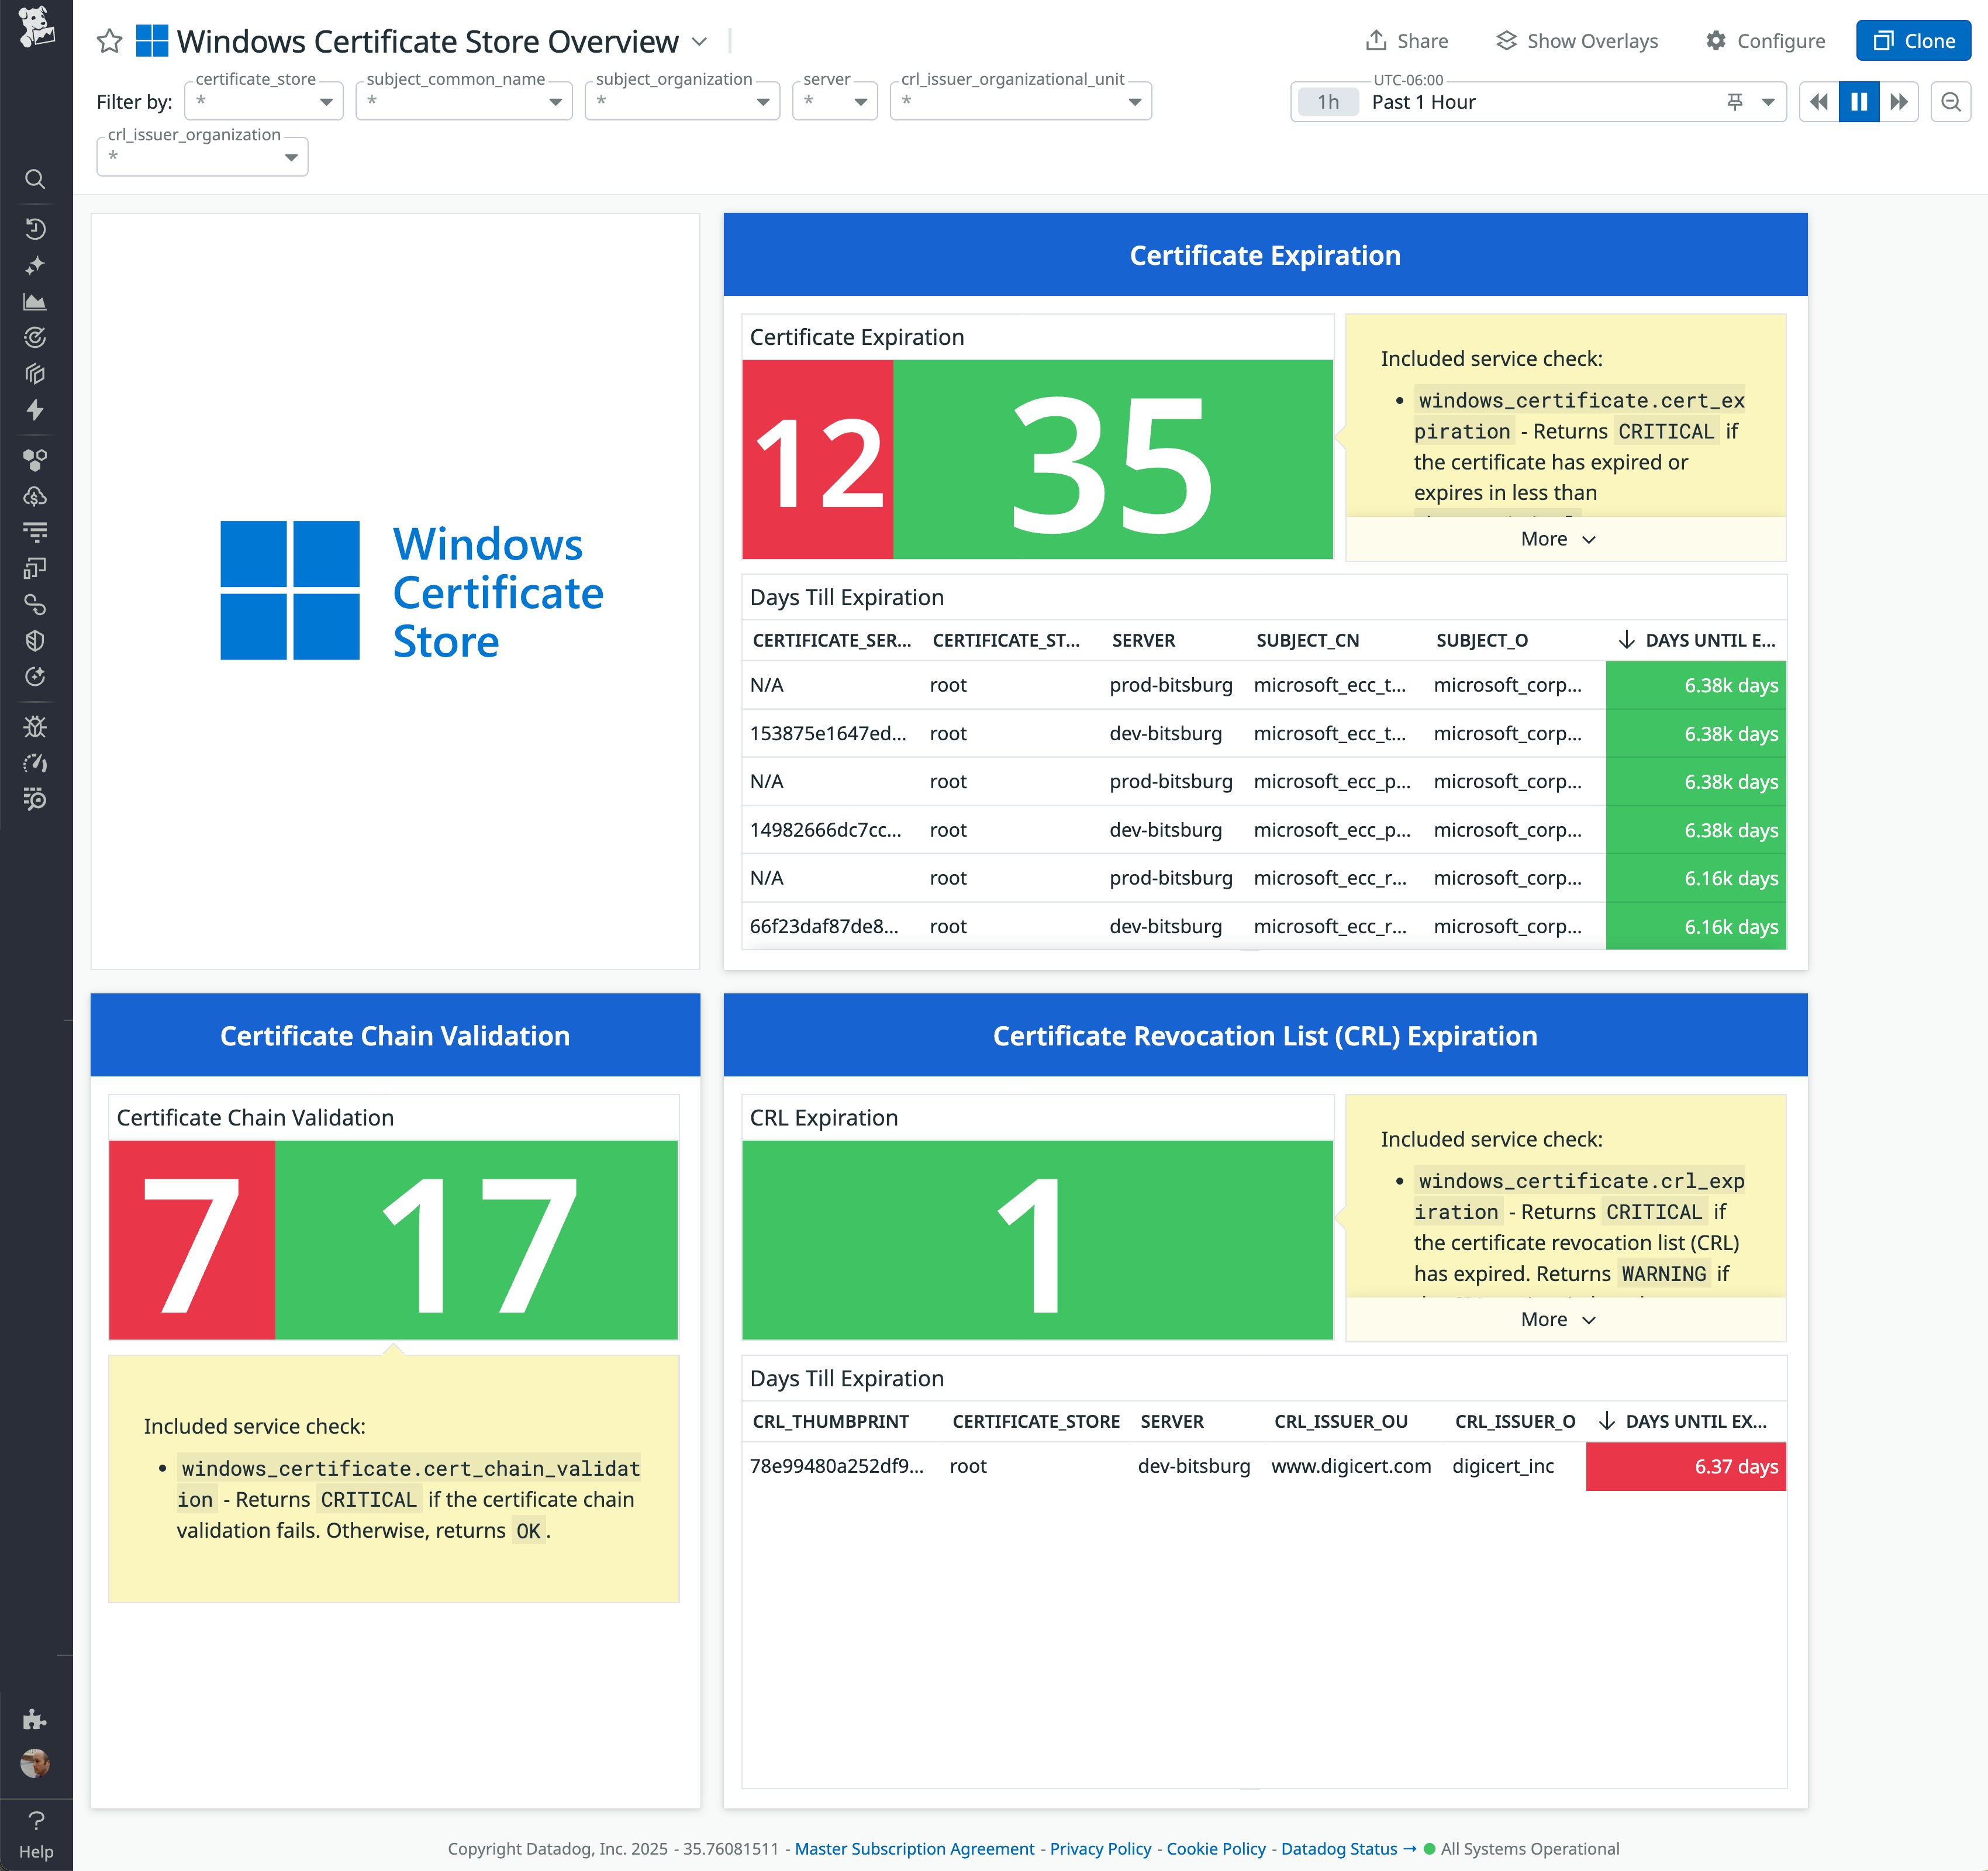The width and height of the screenshot is (1988, 1871).
Task: Open the integrations puzzle piece icon
Action: point(35,1719)
